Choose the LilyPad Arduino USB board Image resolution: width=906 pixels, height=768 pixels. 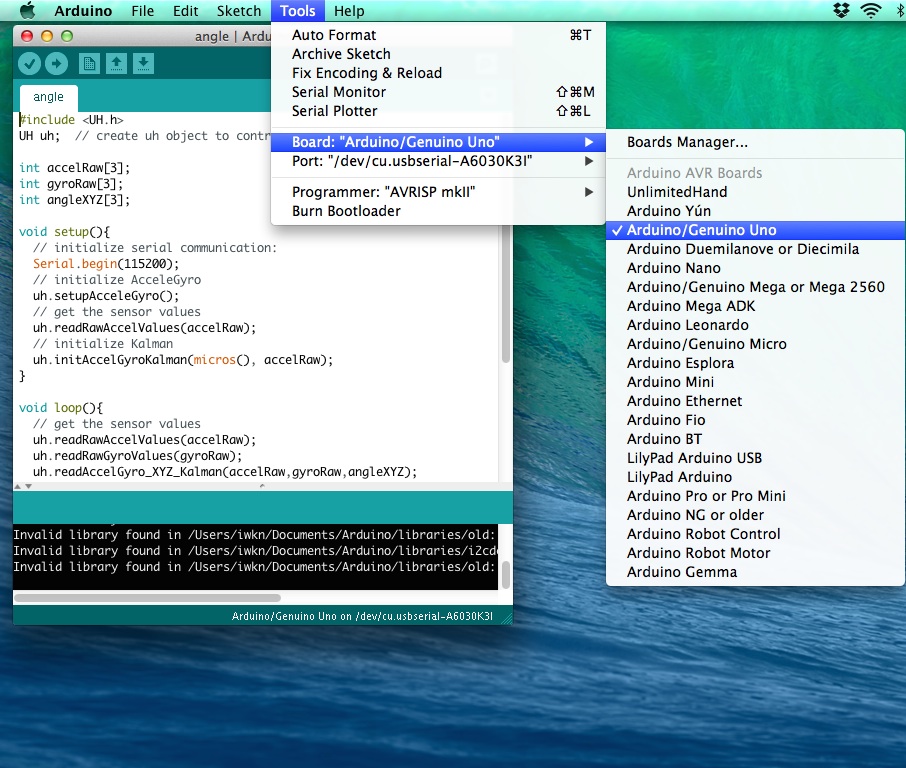(x=755, y=458)
